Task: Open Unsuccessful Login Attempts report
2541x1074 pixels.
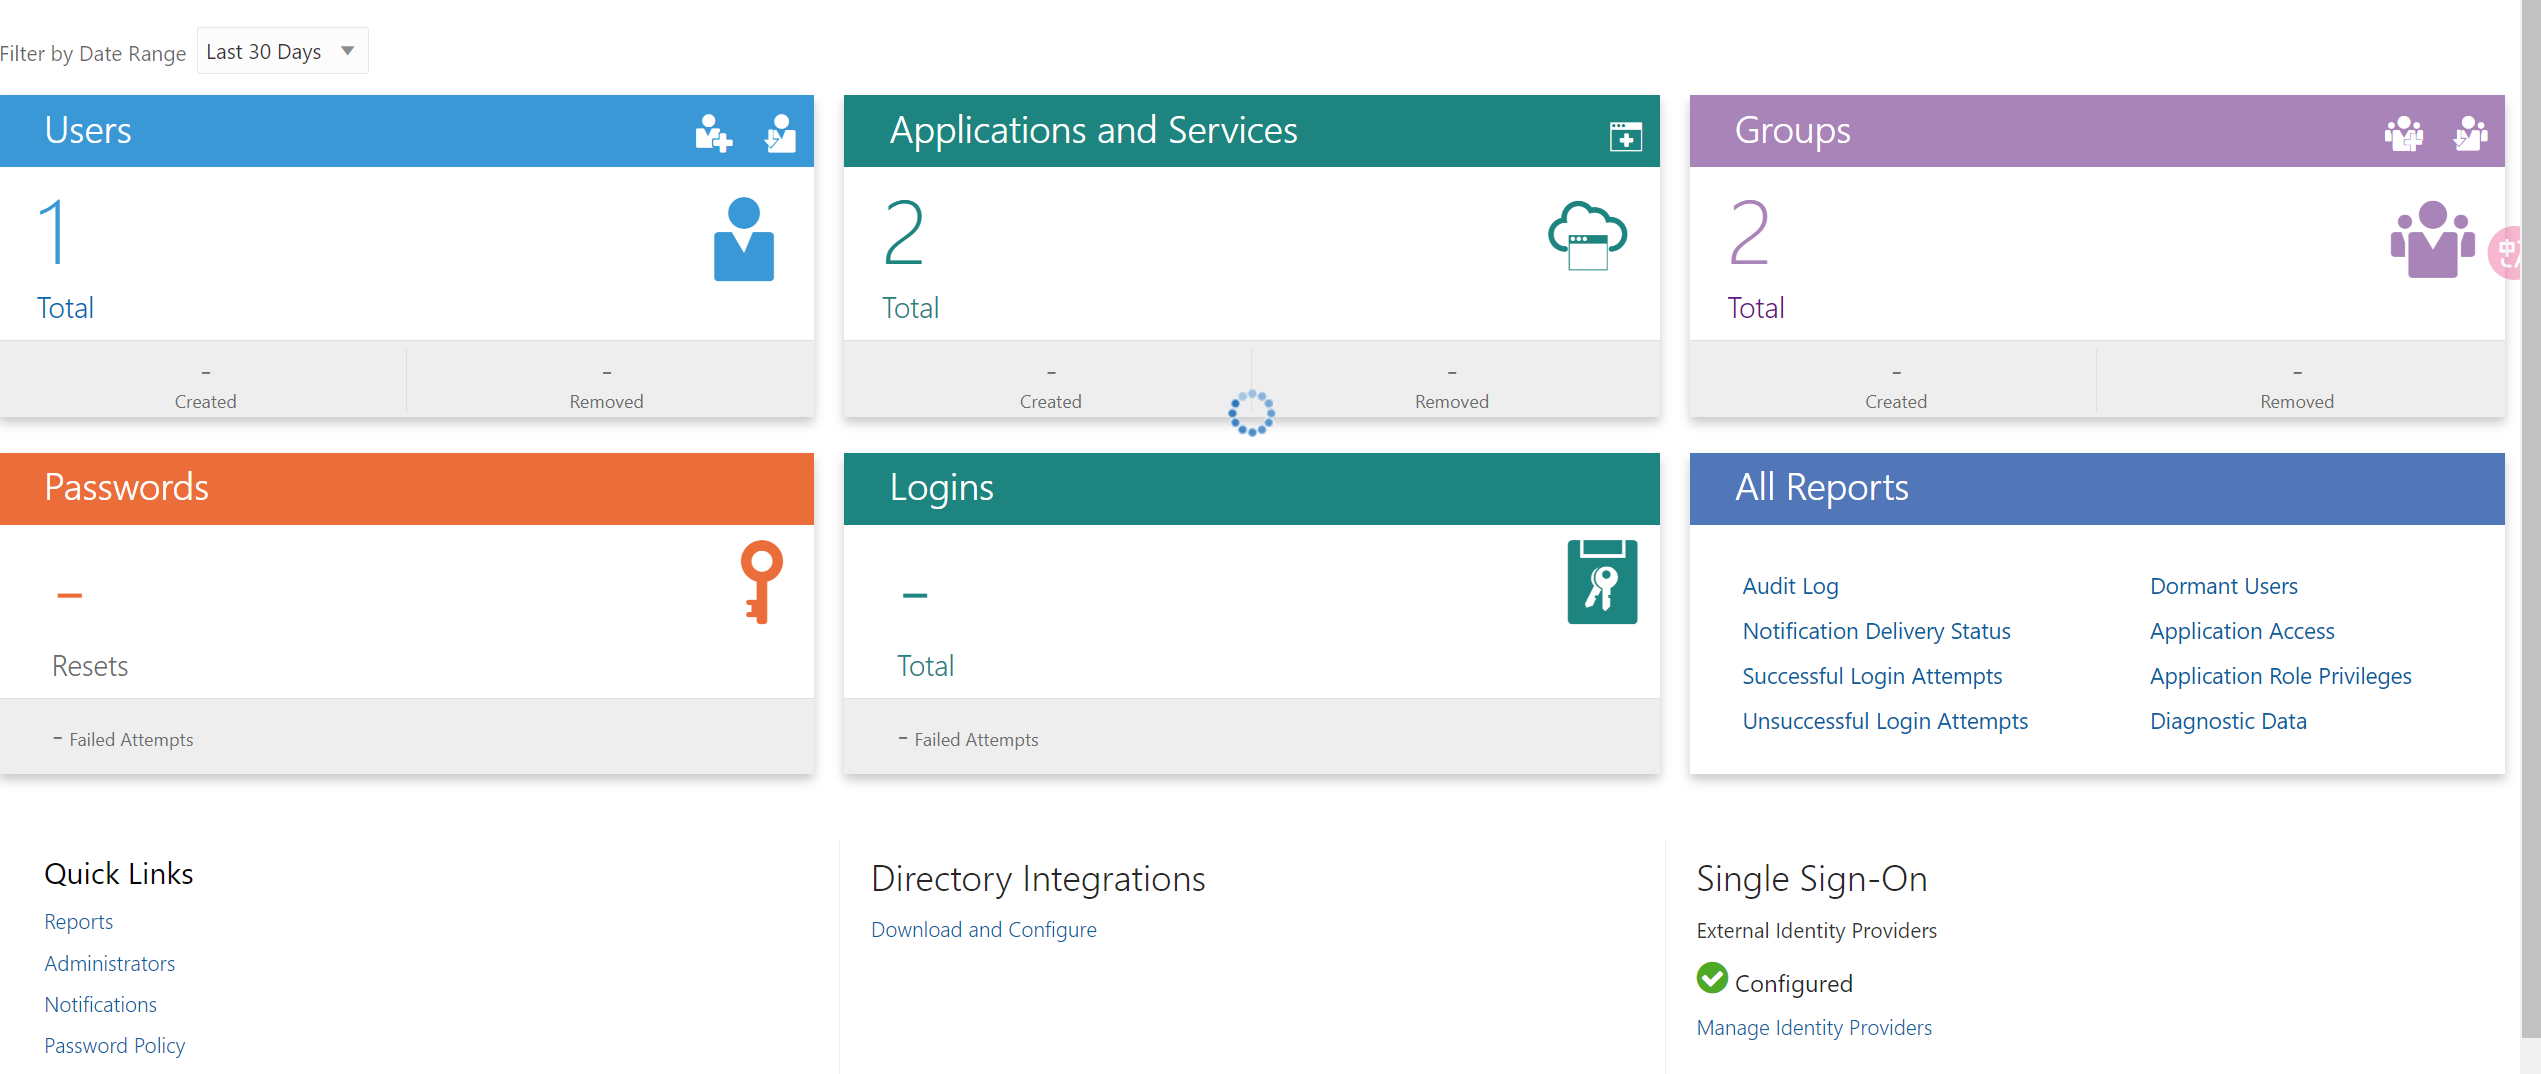Action: click(x=1885, y=721)
